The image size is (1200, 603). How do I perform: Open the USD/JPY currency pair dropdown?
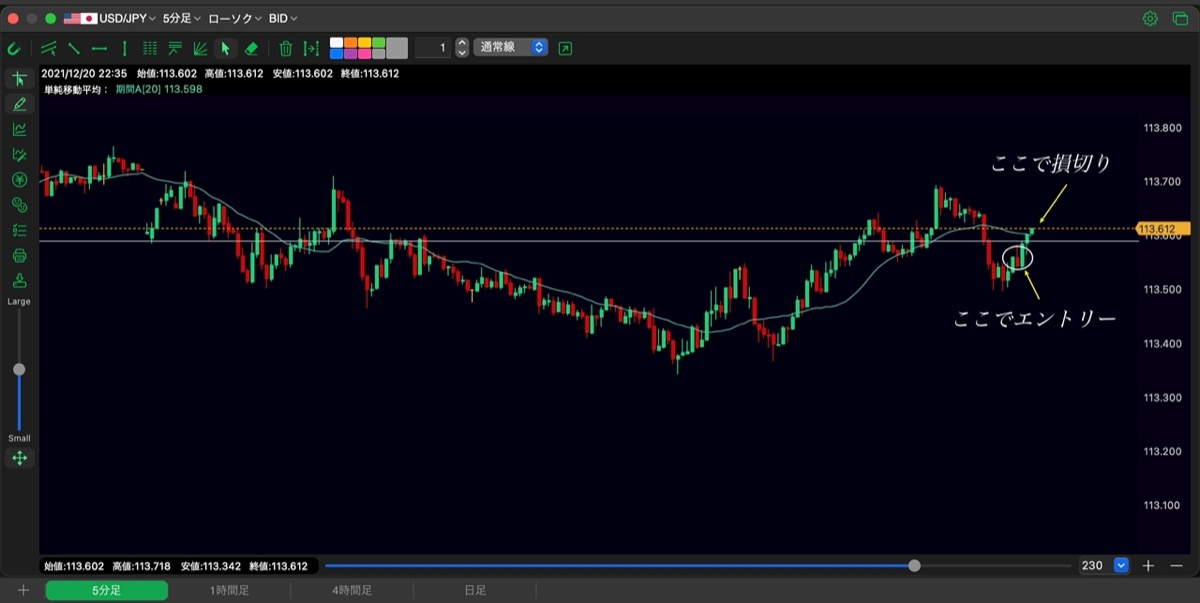(110, 19)
